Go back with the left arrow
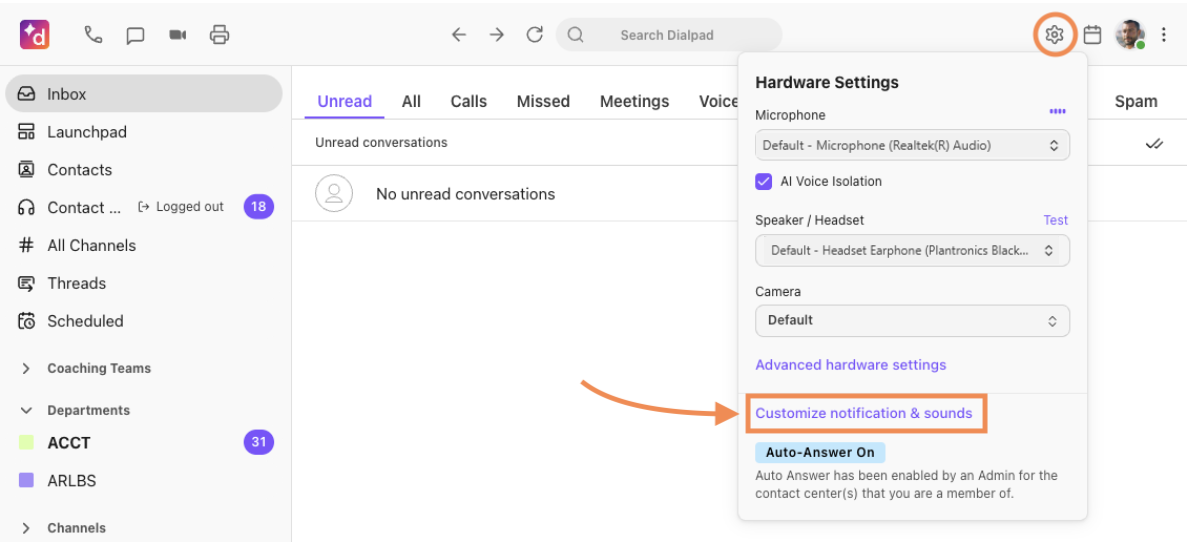 (459, 35)
